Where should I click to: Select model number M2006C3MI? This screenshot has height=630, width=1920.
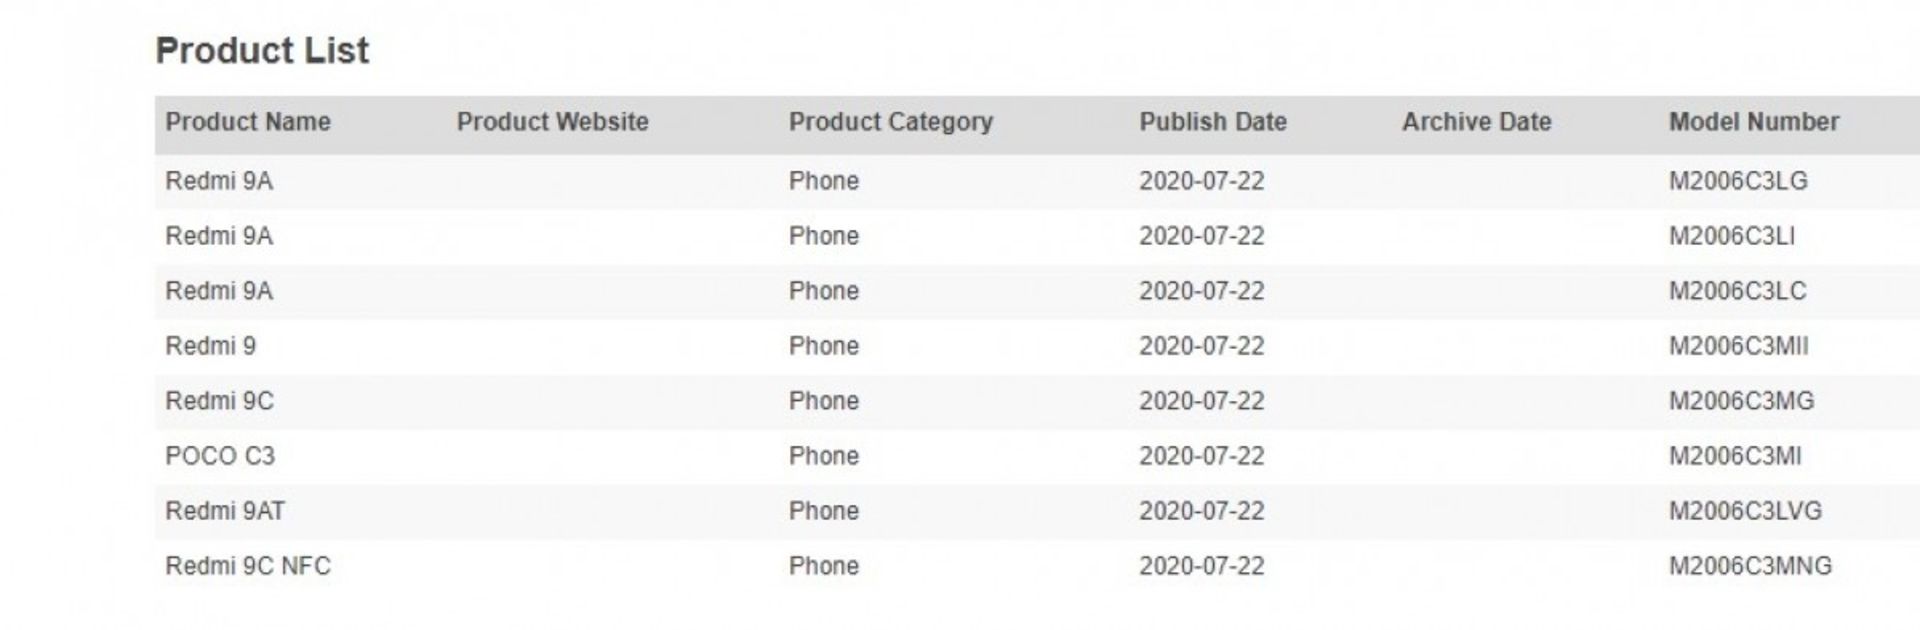click(x=1735, y=456)
